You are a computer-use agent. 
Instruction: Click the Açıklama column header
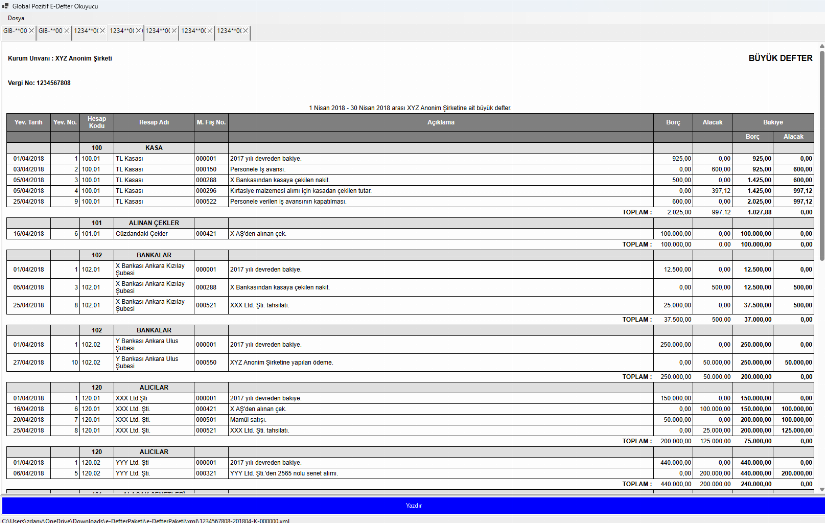[441, 123]
